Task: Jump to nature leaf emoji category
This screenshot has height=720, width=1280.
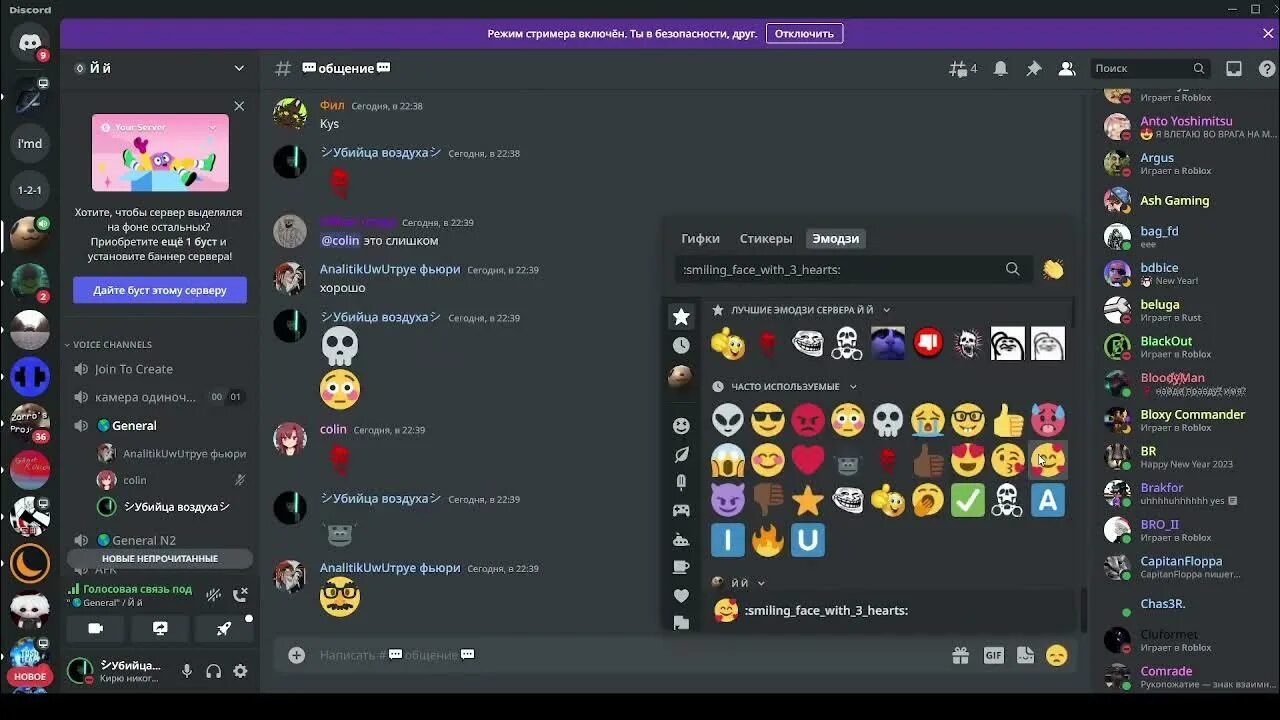Action: tap(681, 454)
